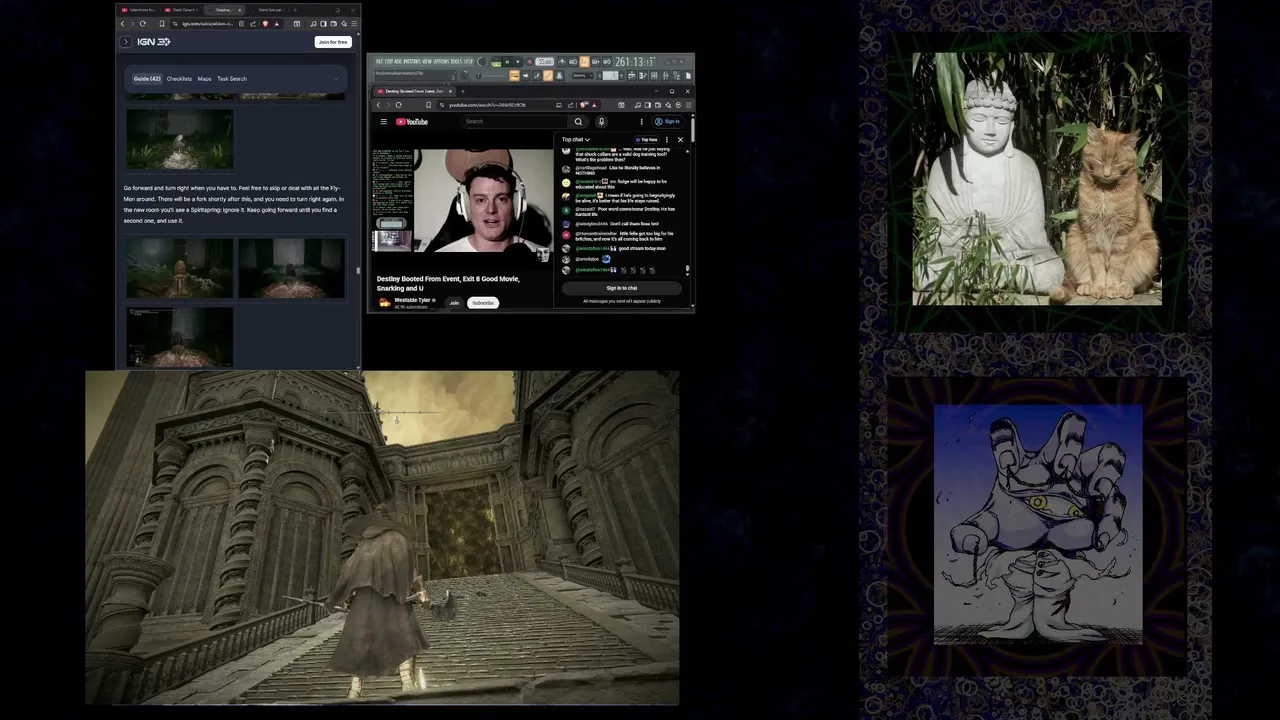The width and height of the screenshot is (1280, 720).
Task: Open the Top fans badge
Action: click(x=647, y=140)
